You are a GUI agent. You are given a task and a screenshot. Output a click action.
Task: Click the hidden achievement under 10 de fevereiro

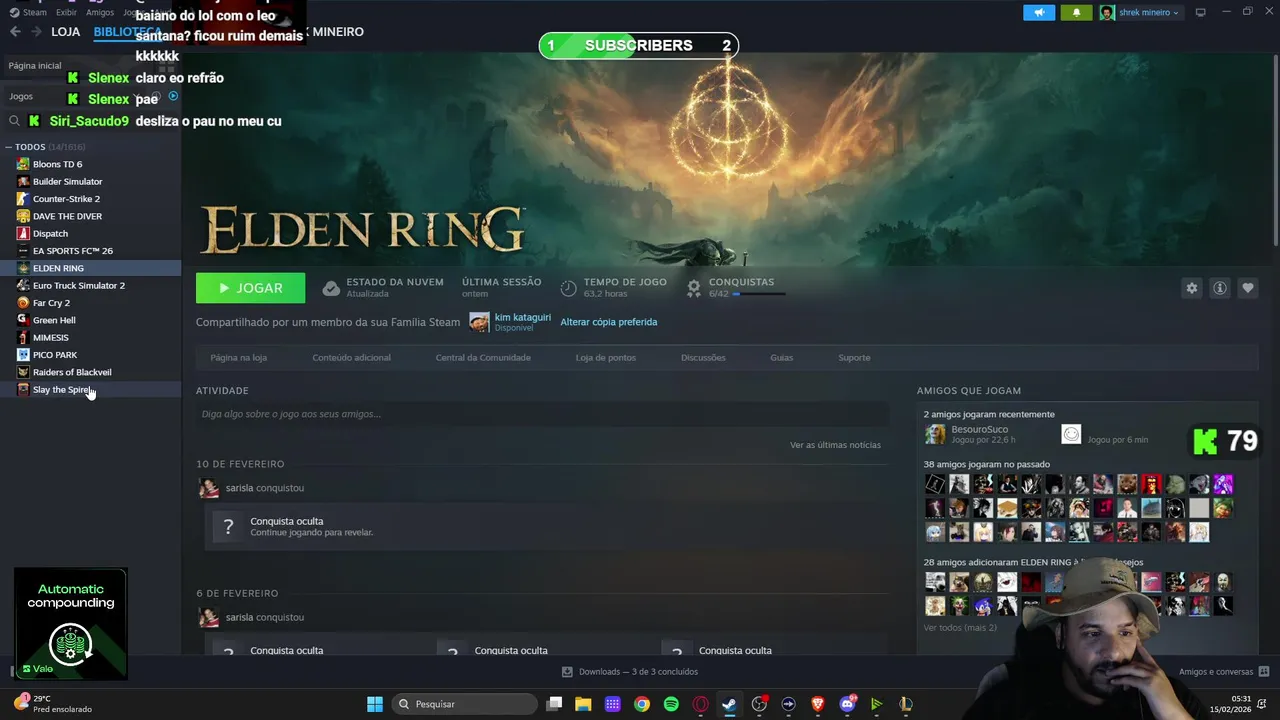point(544,526)
